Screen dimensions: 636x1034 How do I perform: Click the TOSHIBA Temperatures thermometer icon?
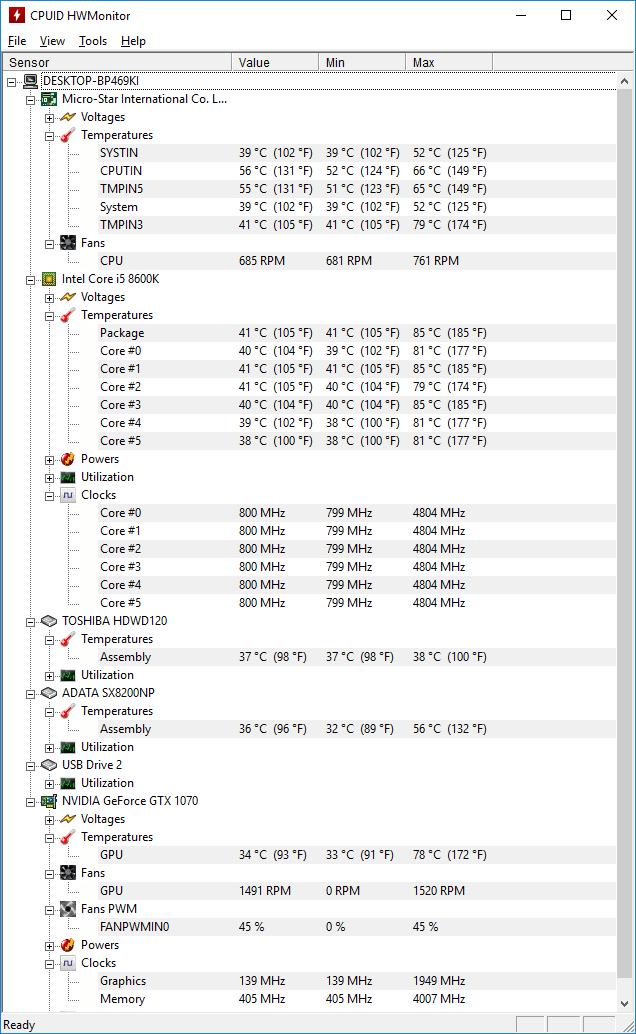[x=67, y=639]
